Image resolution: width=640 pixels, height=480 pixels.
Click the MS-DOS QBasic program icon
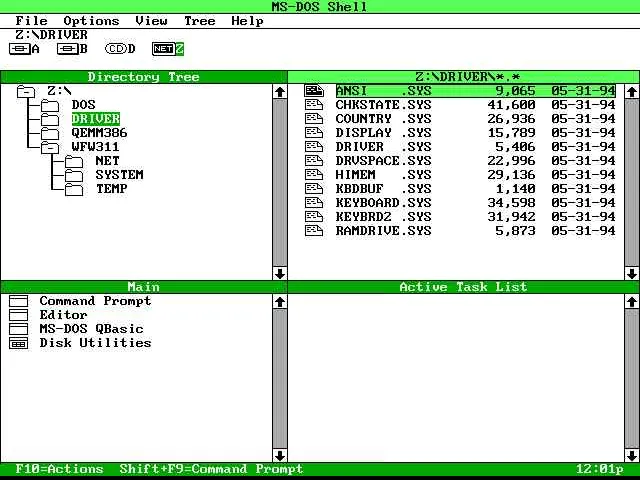click(x=18, y=329)
